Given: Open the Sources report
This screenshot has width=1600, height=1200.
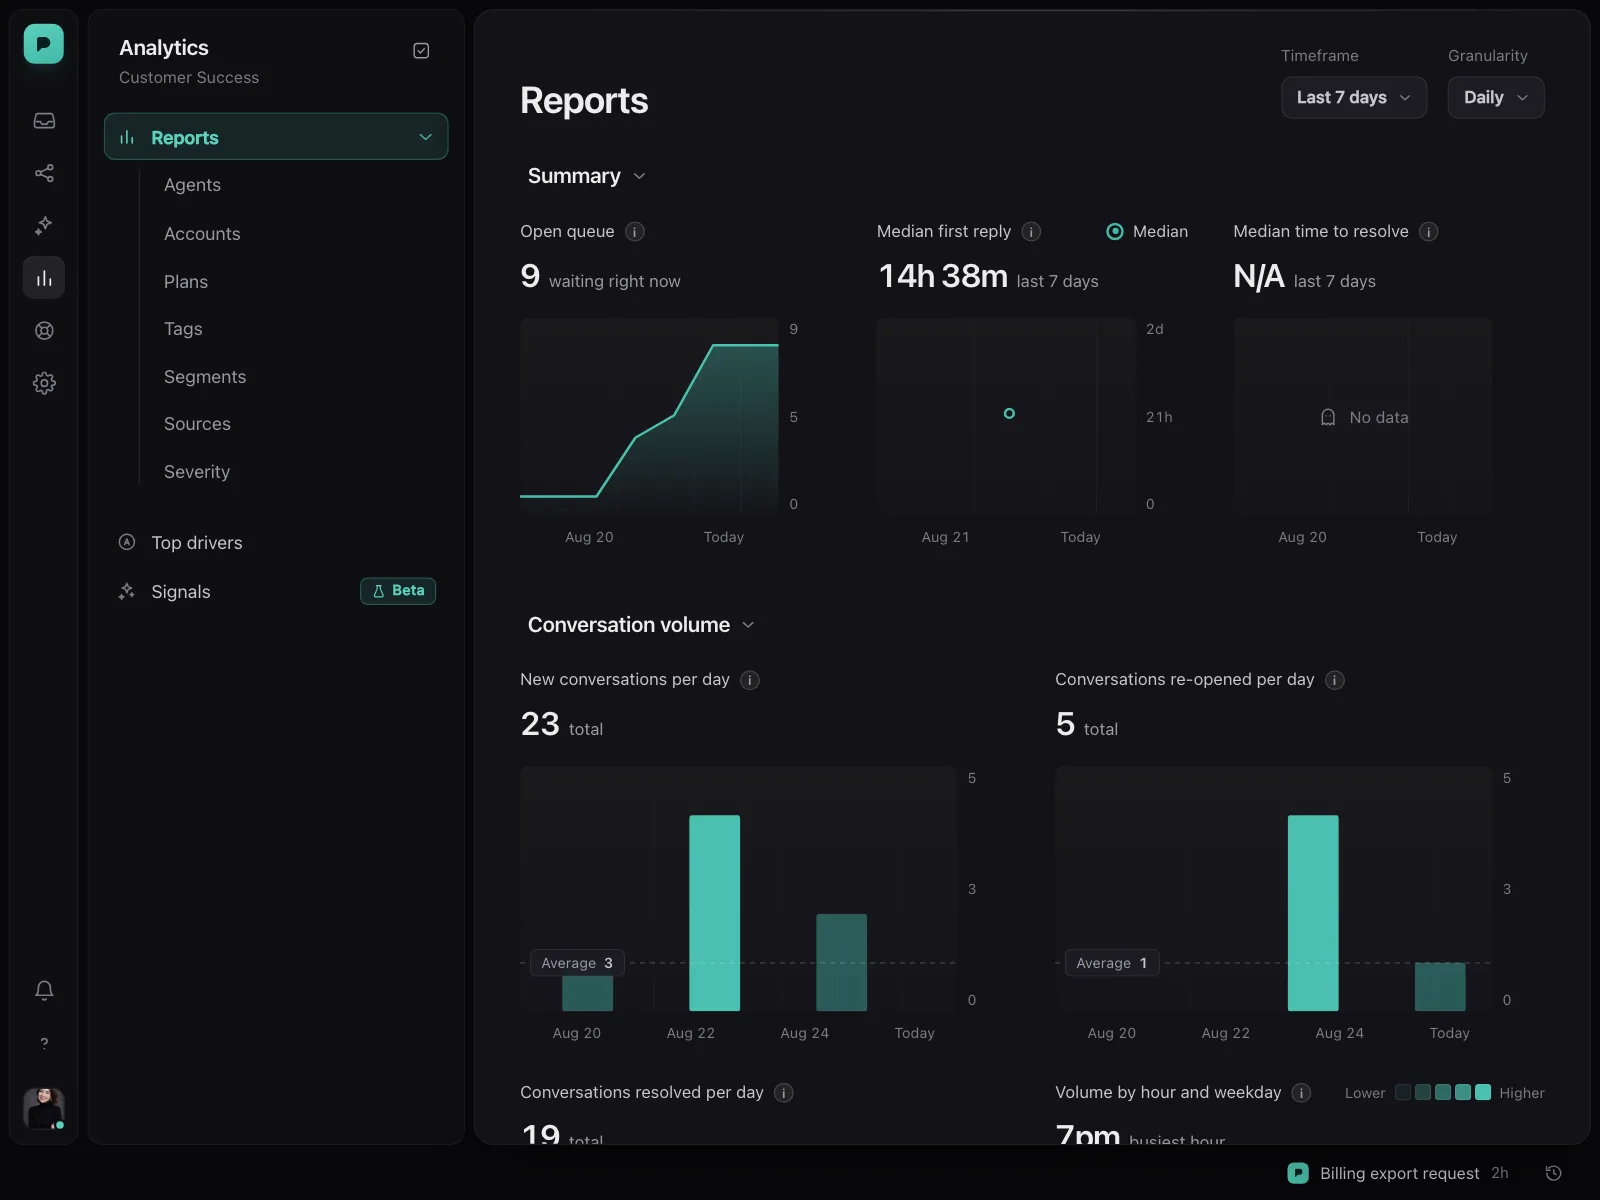Looking at the screenshot, I should 197,424.
